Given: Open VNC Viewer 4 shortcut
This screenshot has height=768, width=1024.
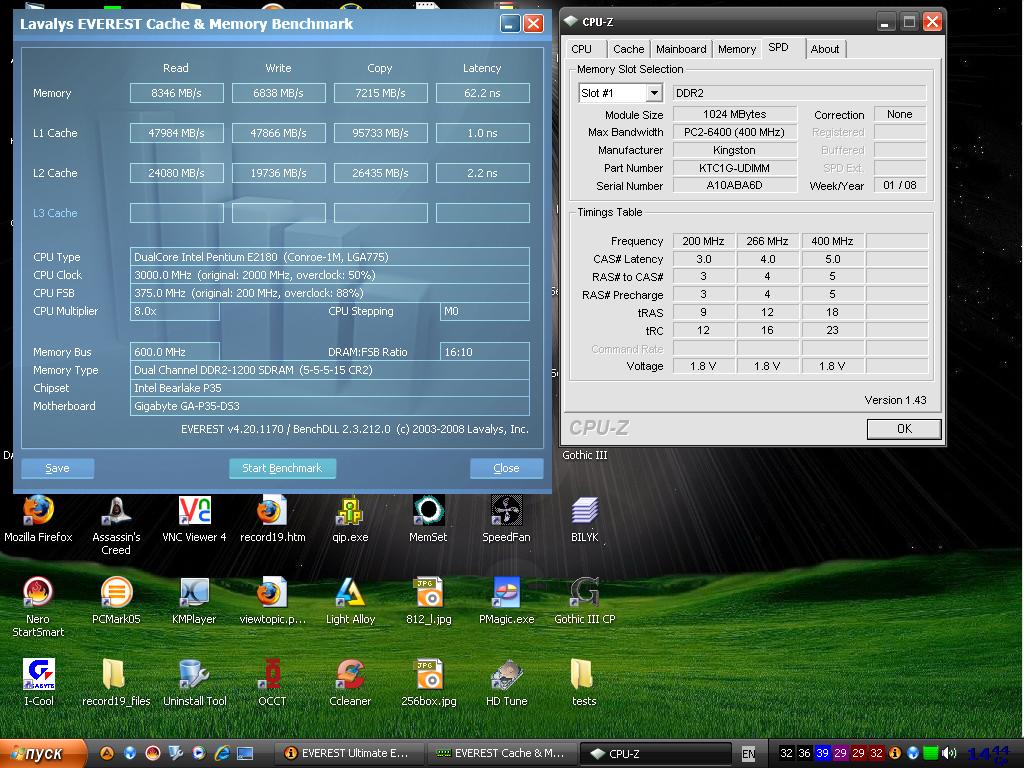Looking at the screenshot, I should (x=194, y=519).
